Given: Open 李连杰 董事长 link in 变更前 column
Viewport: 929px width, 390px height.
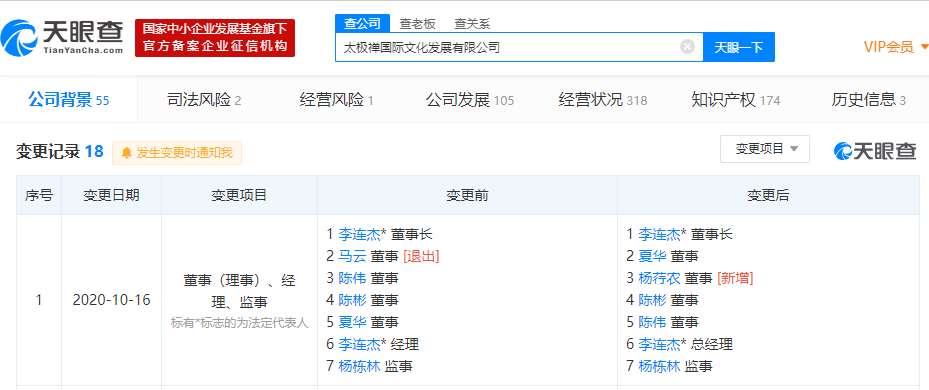Looking at the screenshot, I should (359, 234).
